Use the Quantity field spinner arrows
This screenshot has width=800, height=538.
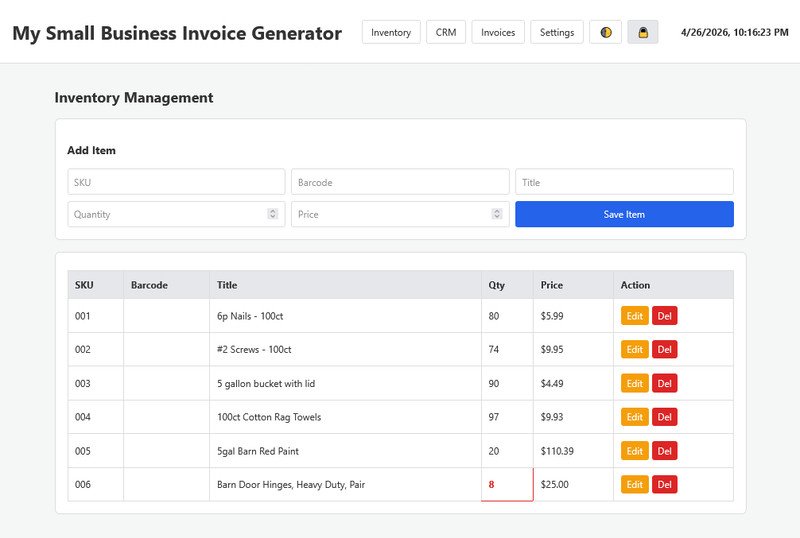tap(272, 214)
